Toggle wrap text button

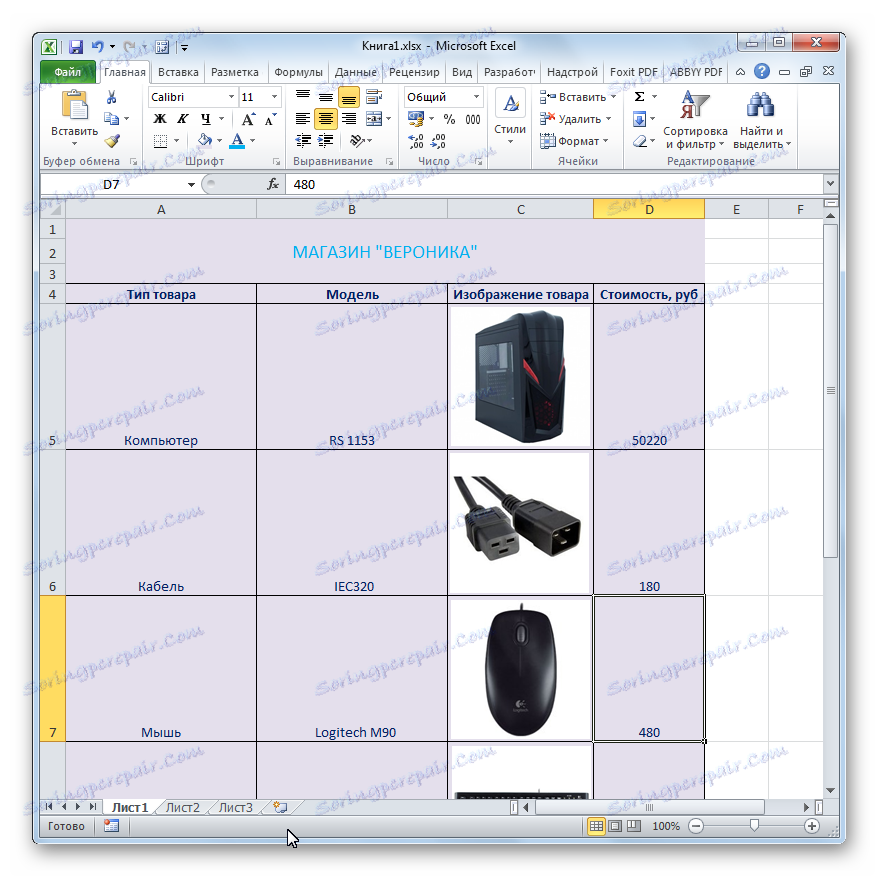[374, 97]
